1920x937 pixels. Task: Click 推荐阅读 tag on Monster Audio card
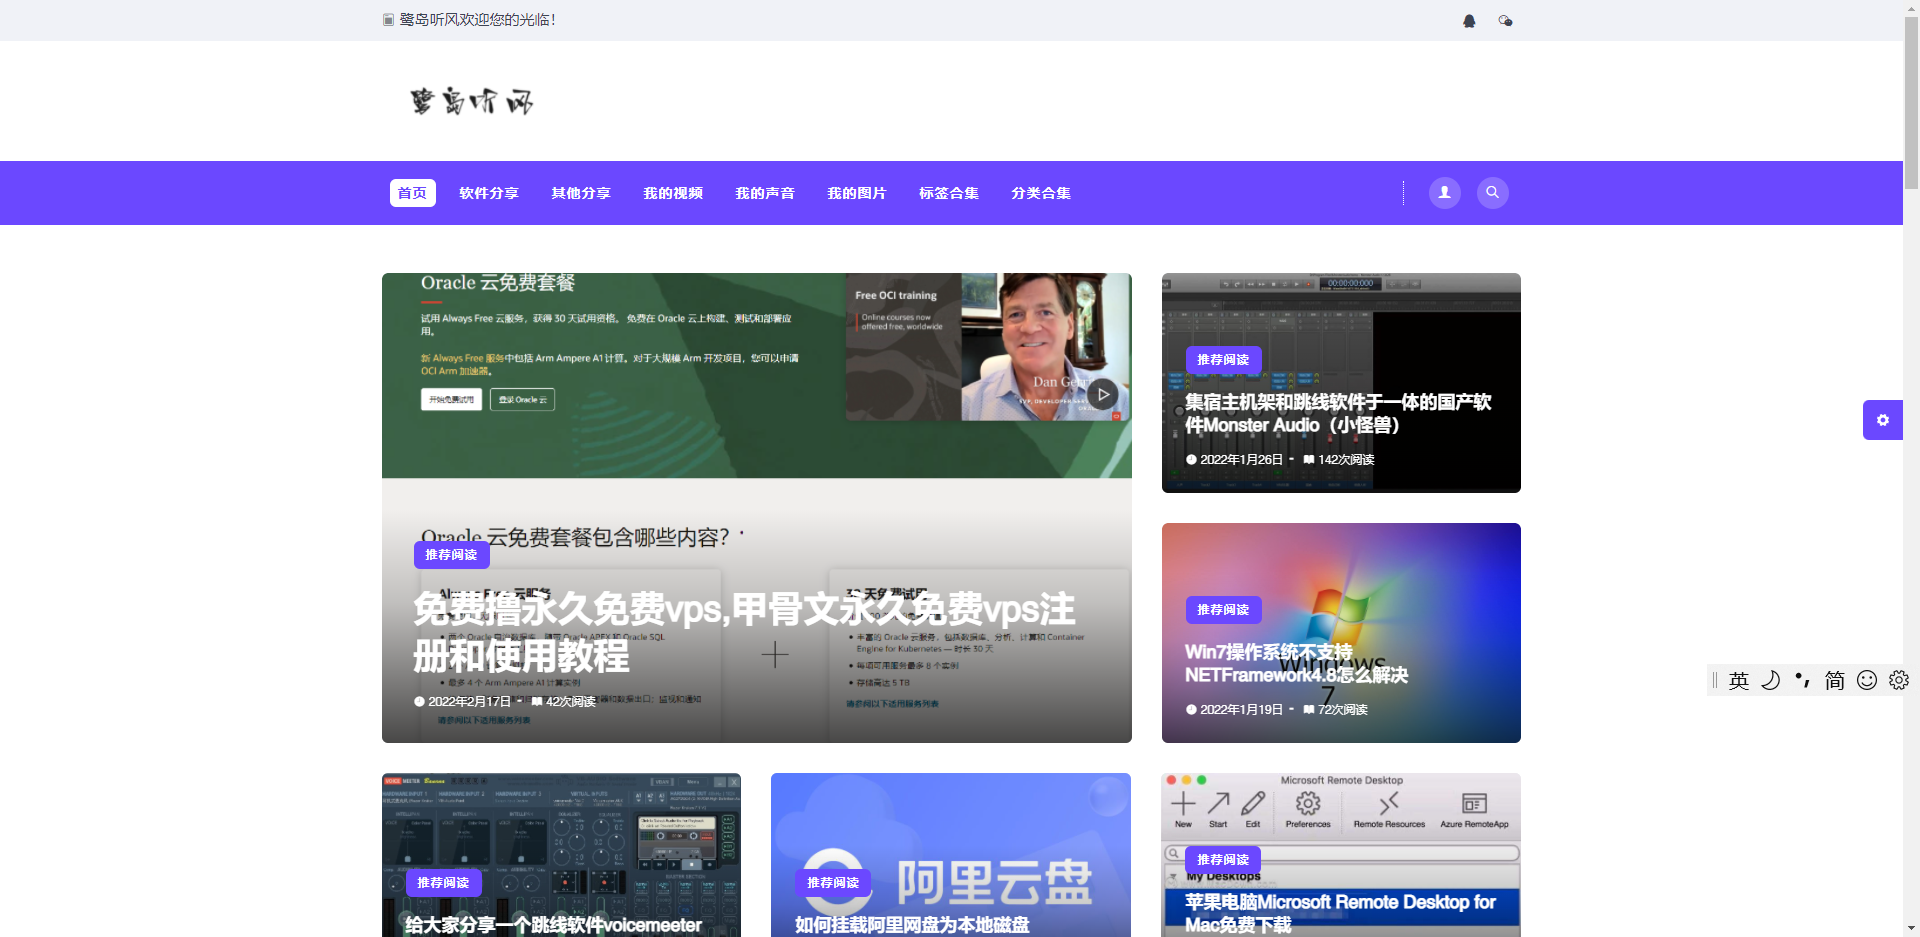[1223, 360]
